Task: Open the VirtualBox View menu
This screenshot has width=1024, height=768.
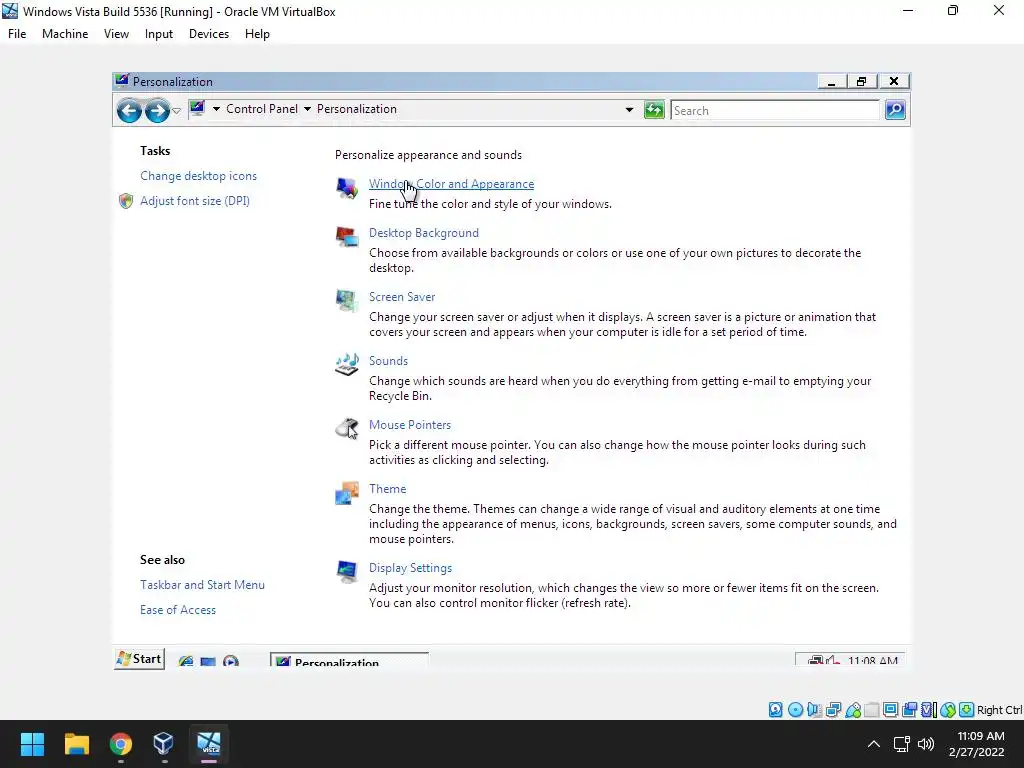Action: [116, 34]
